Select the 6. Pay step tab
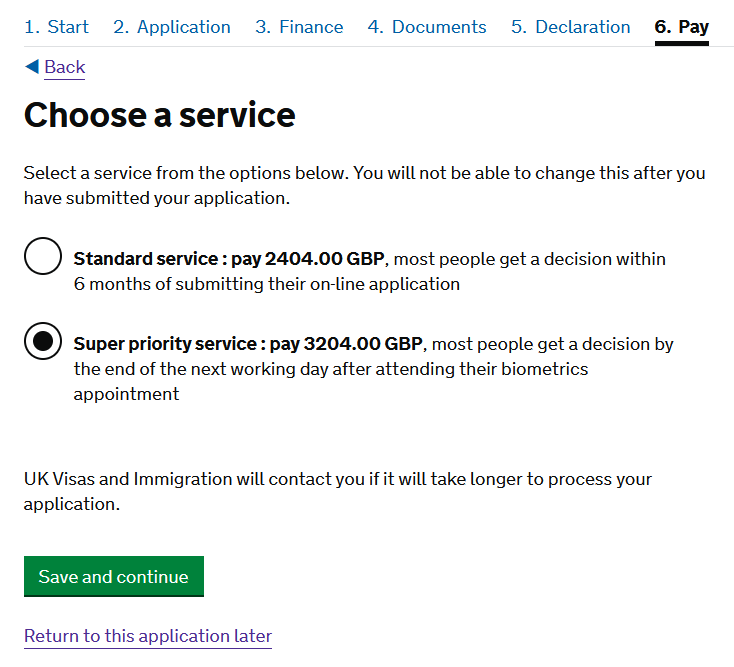The width and height of the screenshot is (734, 667). [x=682, y=28]
